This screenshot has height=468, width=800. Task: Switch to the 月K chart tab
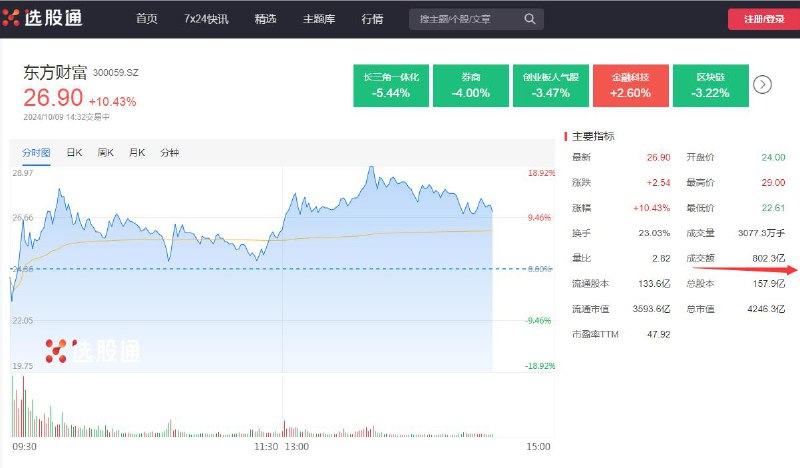click(x=137, y=153)
